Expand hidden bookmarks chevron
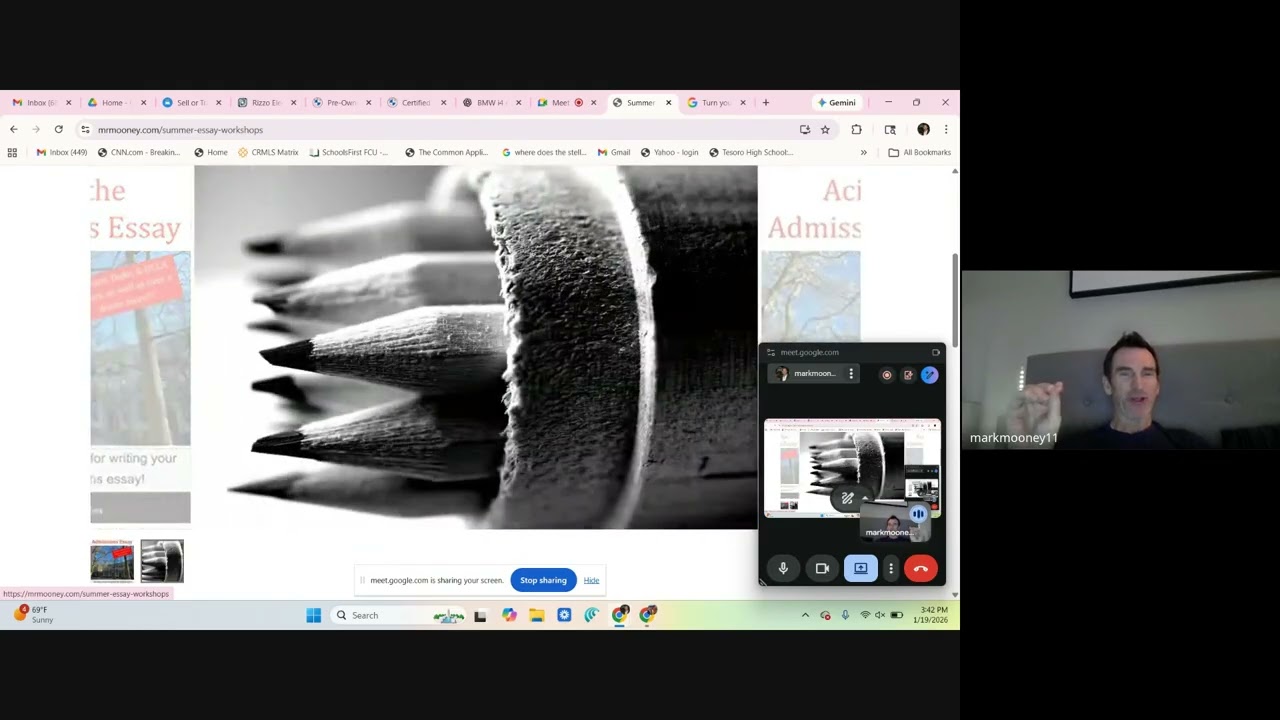Viewport: 1280px width, 720px height. (x=863, y=152)
